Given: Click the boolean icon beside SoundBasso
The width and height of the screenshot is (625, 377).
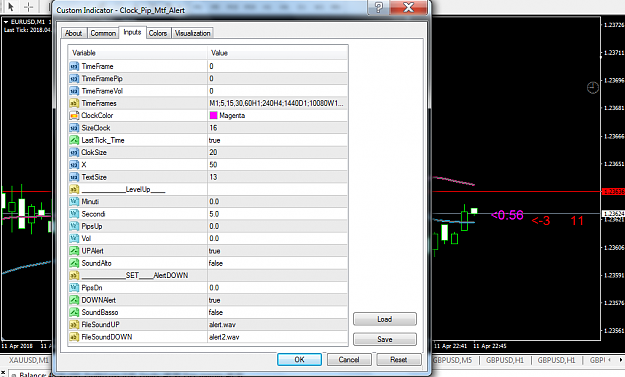Looking at the screenshot, I should coord(74,312).
